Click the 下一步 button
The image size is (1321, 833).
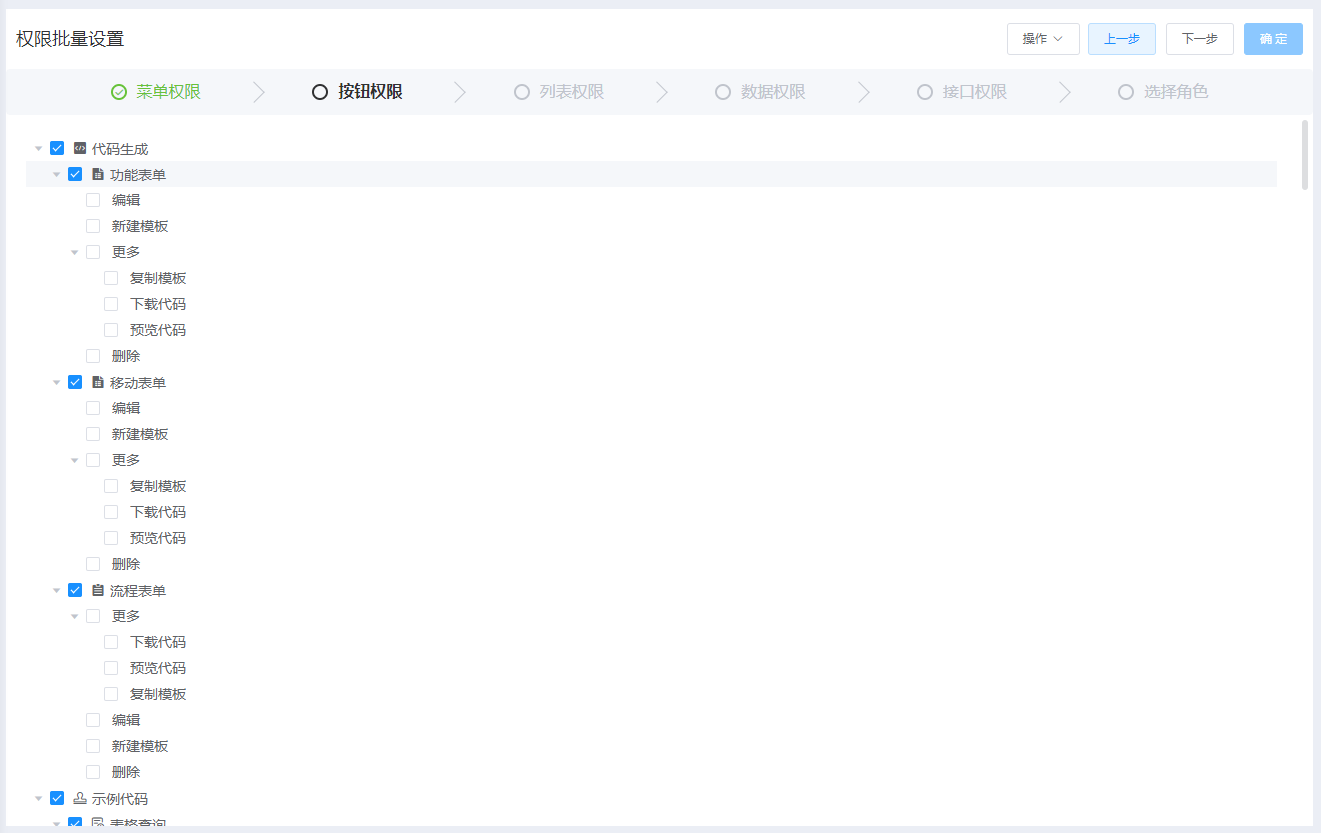coord(1199,39)
